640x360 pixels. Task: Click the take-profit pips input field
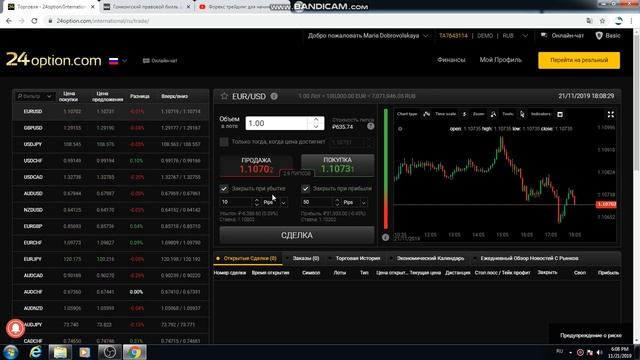[317, 202]
